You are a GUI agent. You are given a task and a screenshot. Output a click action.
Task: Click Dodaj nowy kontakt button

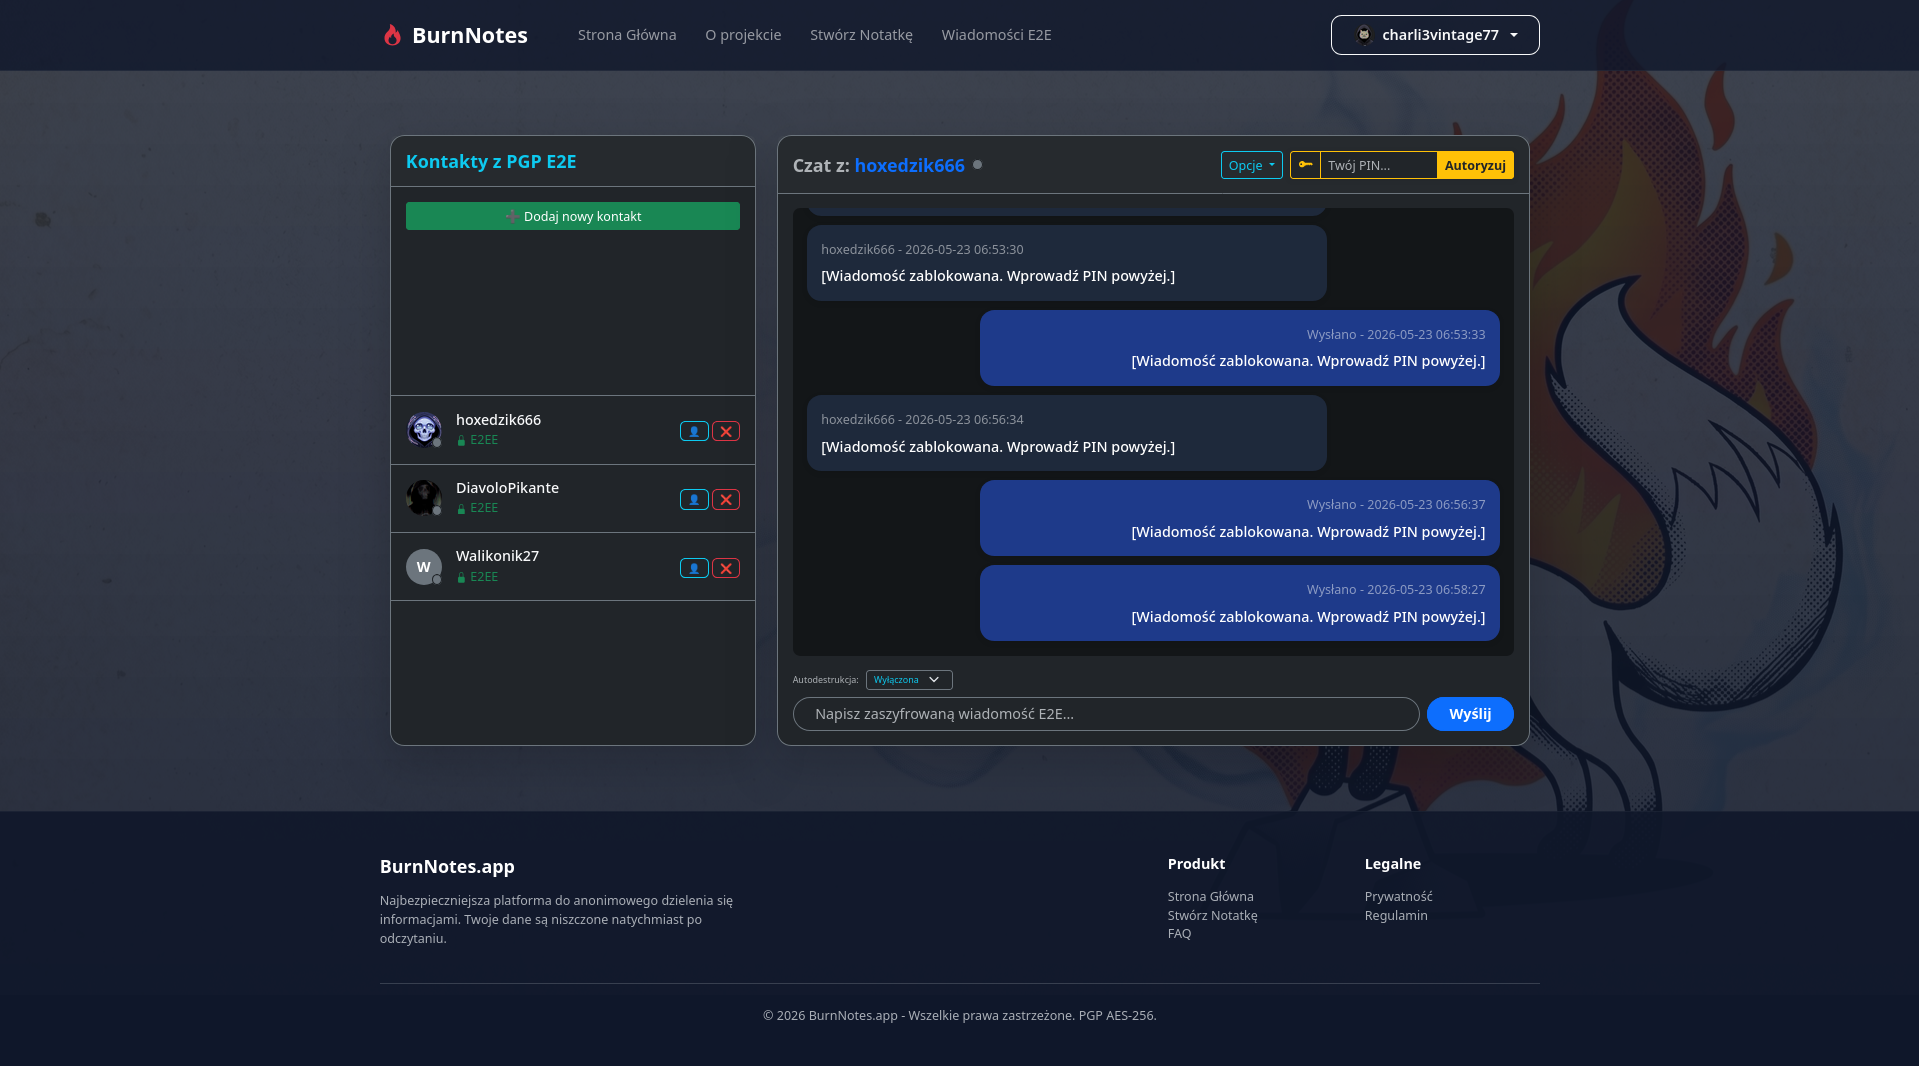[573, 216]
